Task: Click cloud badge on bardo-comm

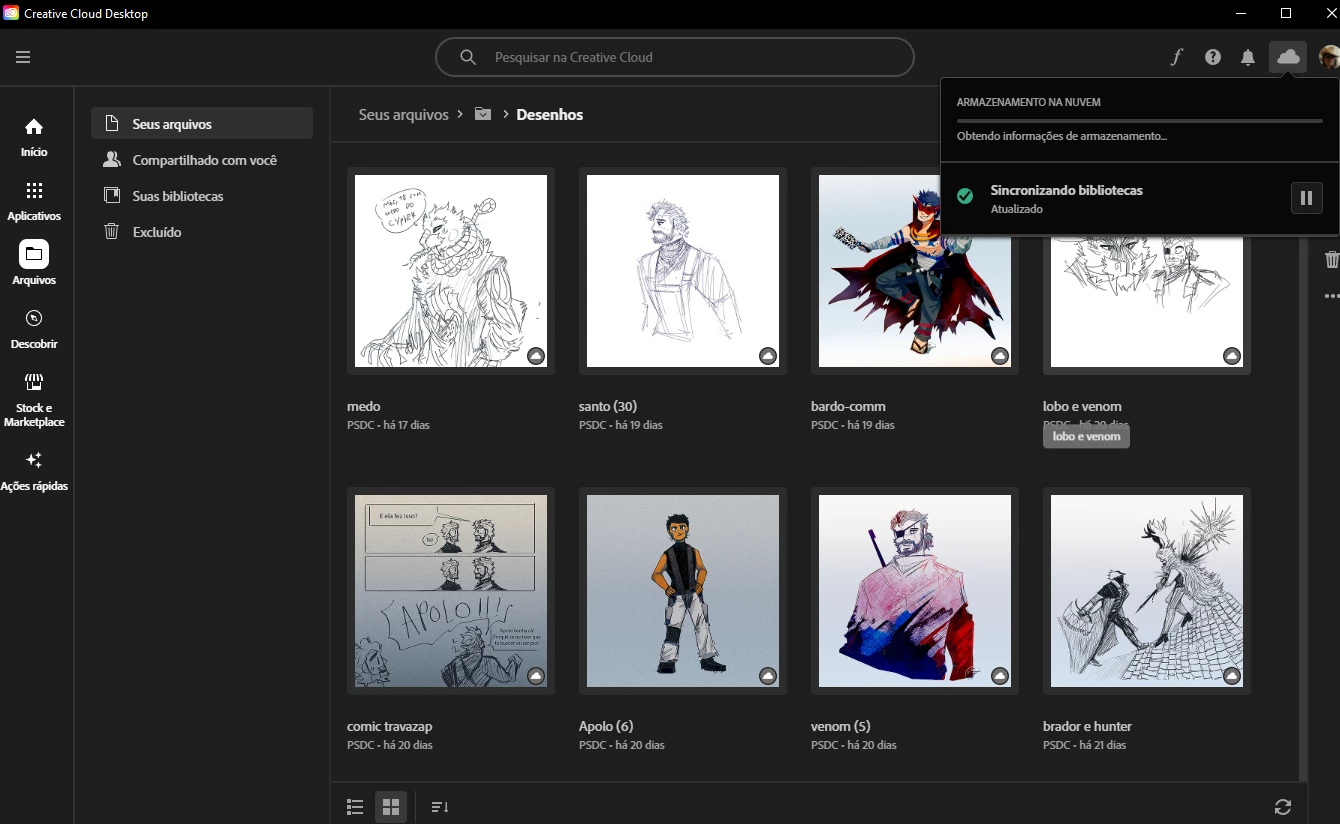Action: (1000, 356)
